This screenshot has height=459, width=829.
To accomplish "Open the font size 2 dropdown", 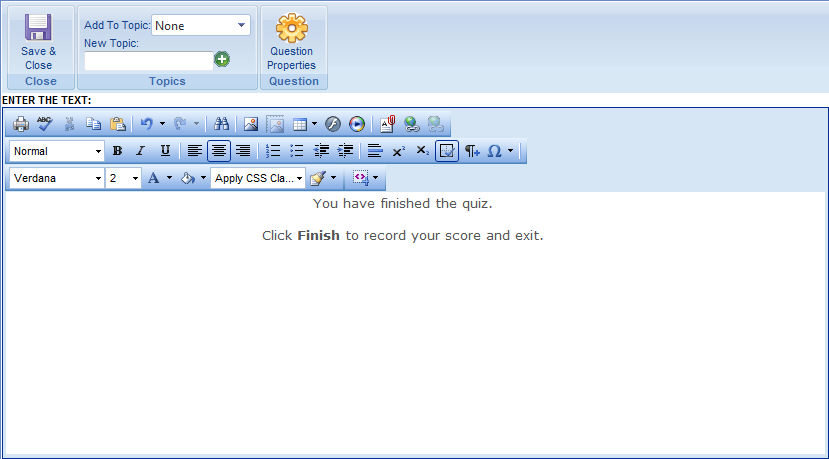I will 123,178.
